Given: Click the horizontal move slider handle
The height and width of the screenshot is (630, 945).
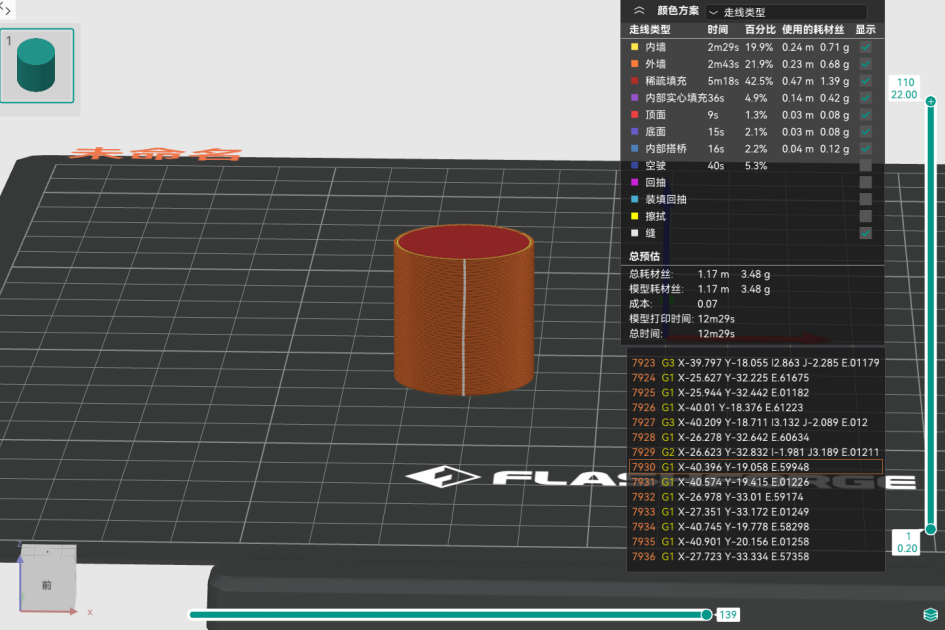Looking at the screenshot, I should point(707,614).
